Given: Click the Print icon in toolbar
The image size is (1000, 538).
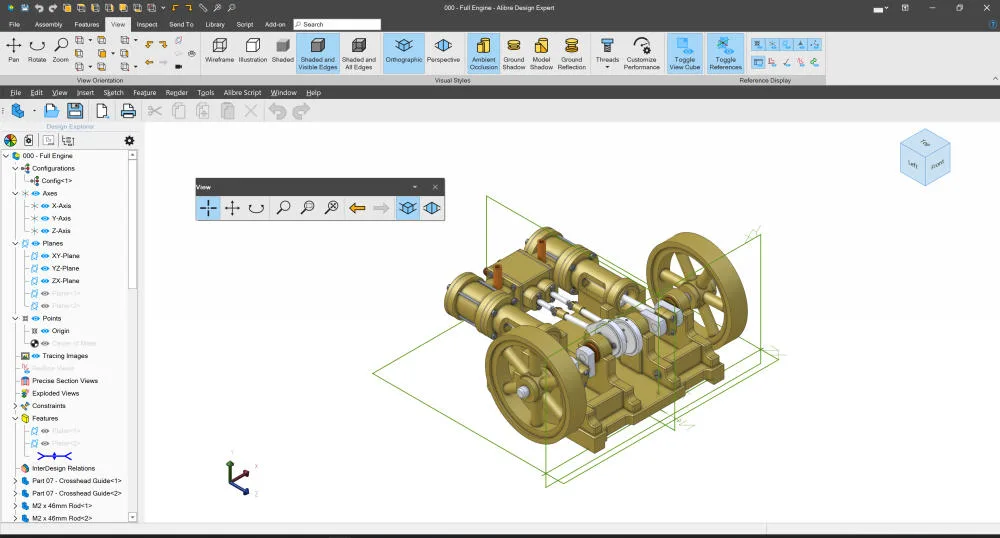Looking at the screenshot, I should (x=128, y=111).
